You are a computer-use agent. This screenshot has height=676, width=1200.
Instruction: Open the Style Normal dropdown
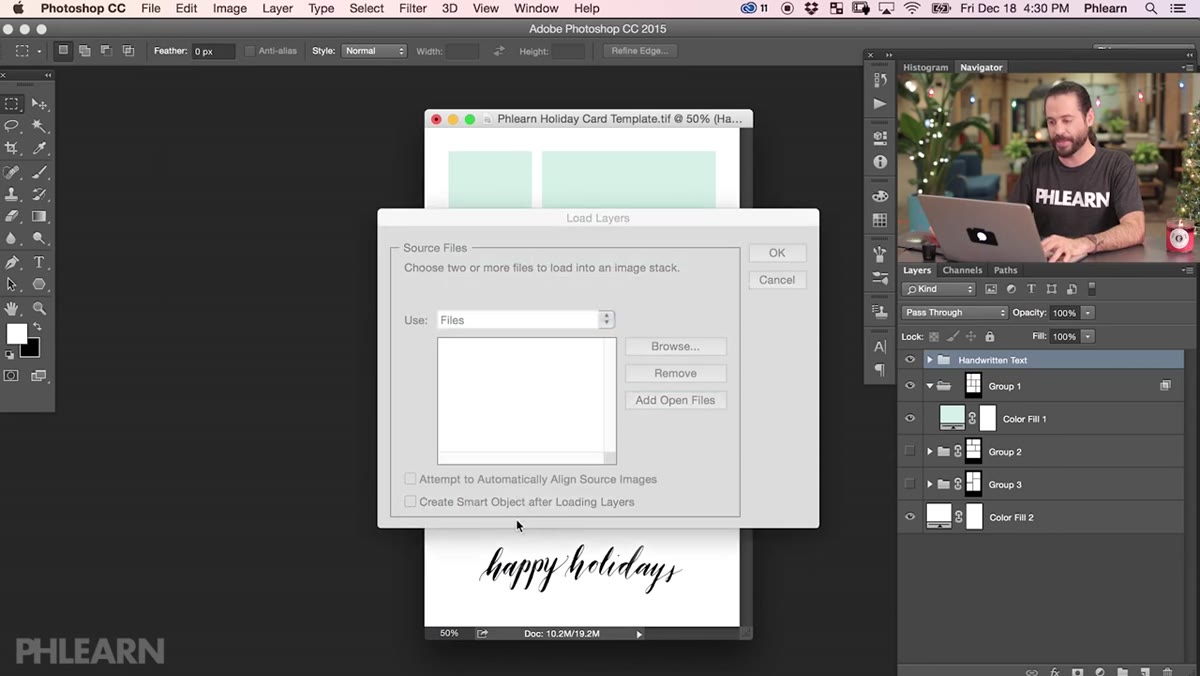[x=374, y=50]
